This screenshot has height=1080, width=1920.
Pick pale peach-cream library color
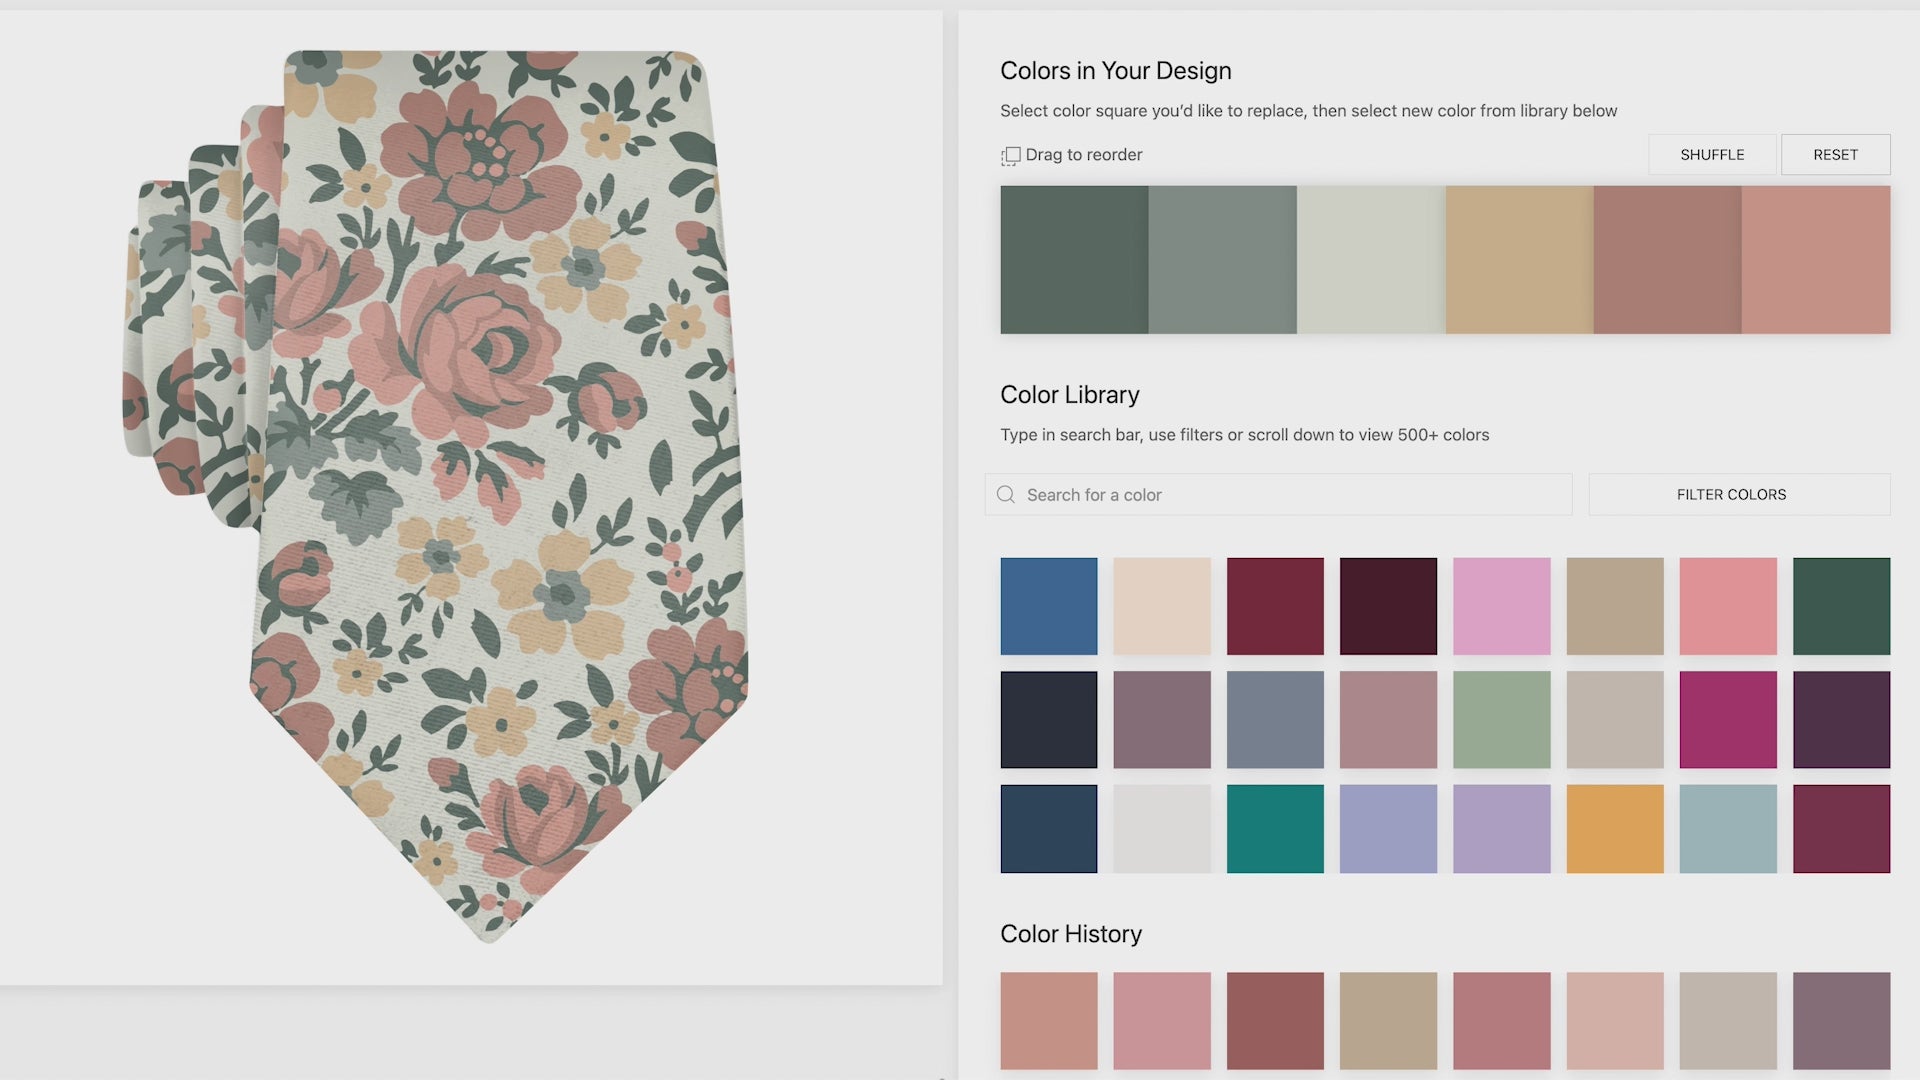pos(1162,606)
